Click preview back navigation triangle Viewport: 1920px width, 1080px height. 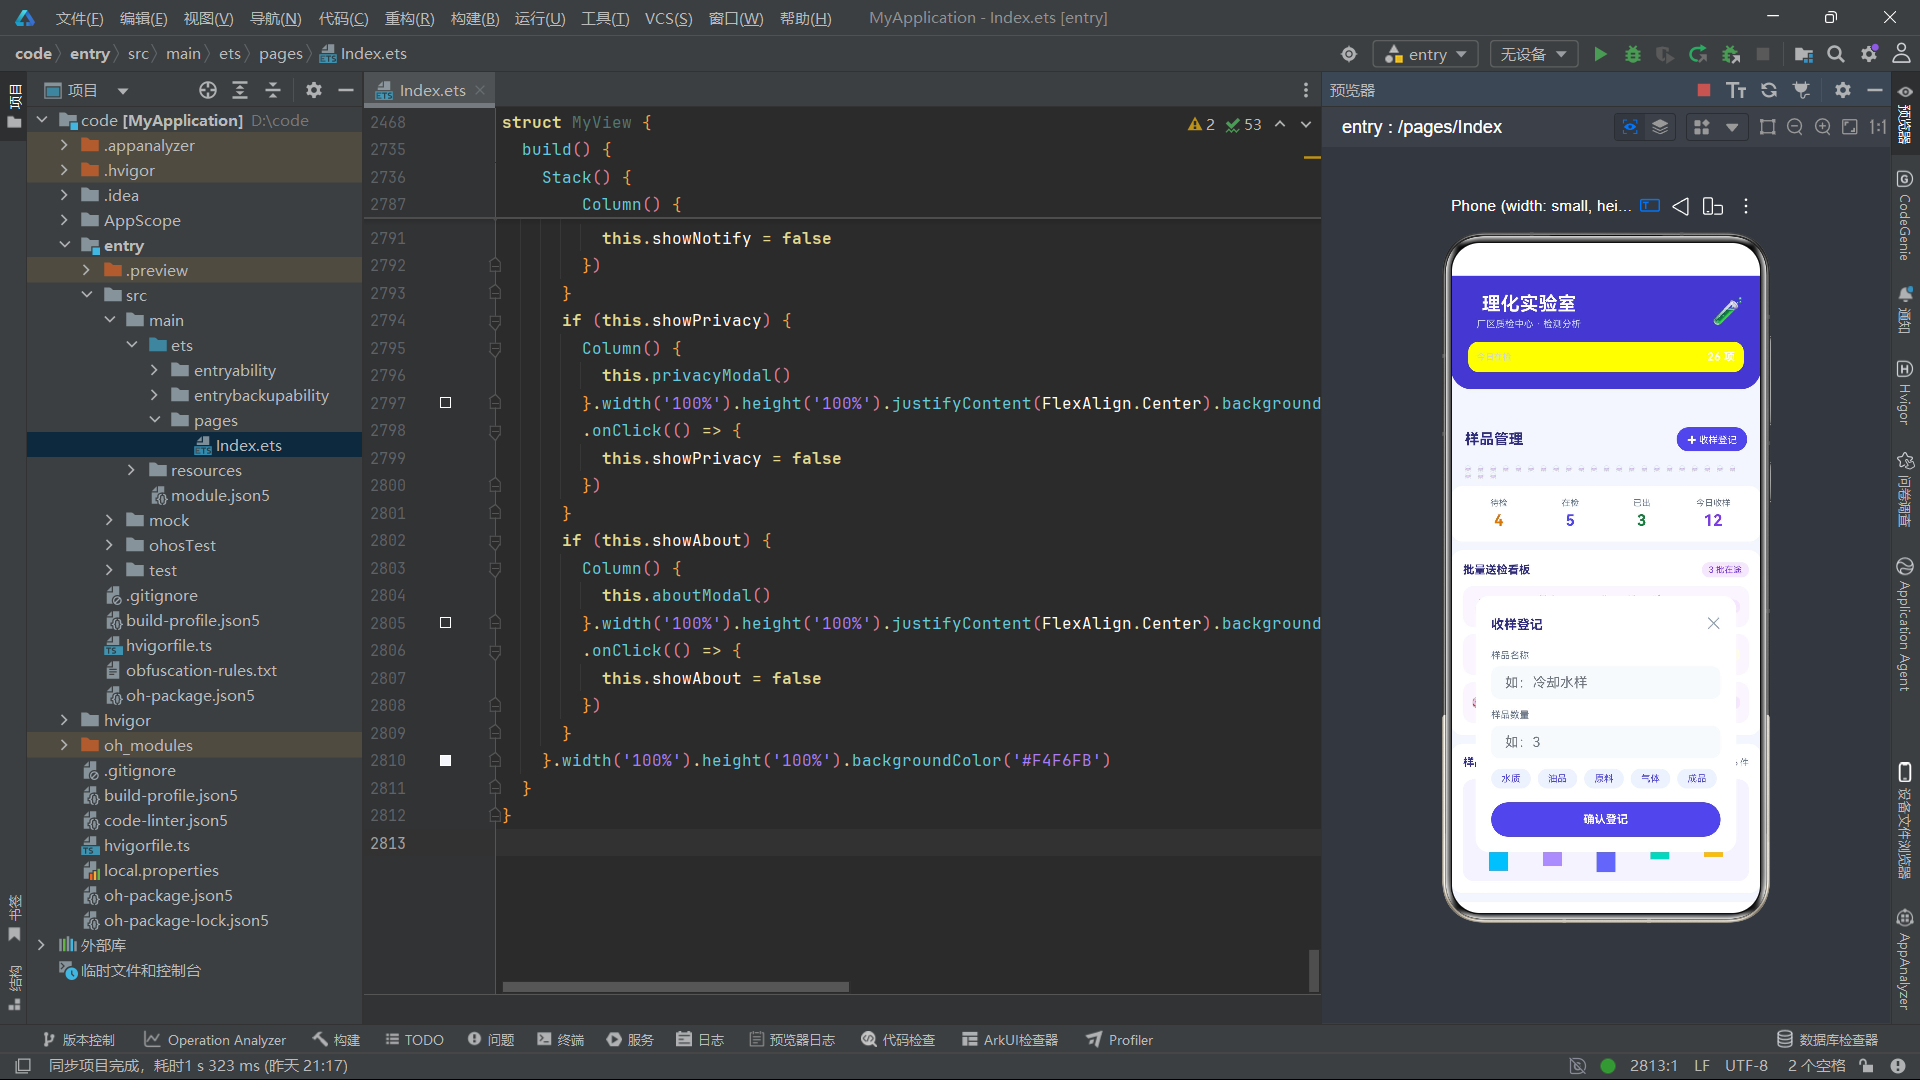pyautogui.click(x=1681, y=206)
